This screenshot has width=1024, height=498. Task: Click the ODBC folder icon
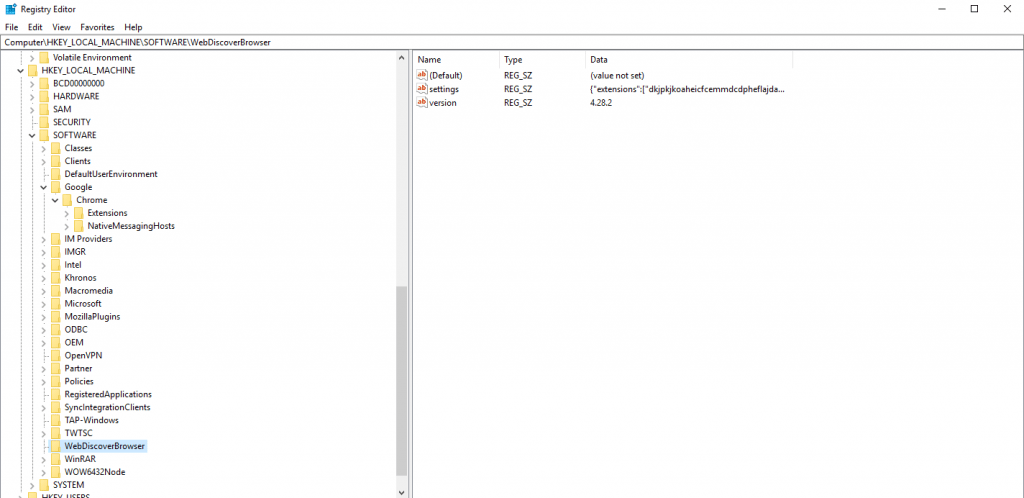point(56,329)
